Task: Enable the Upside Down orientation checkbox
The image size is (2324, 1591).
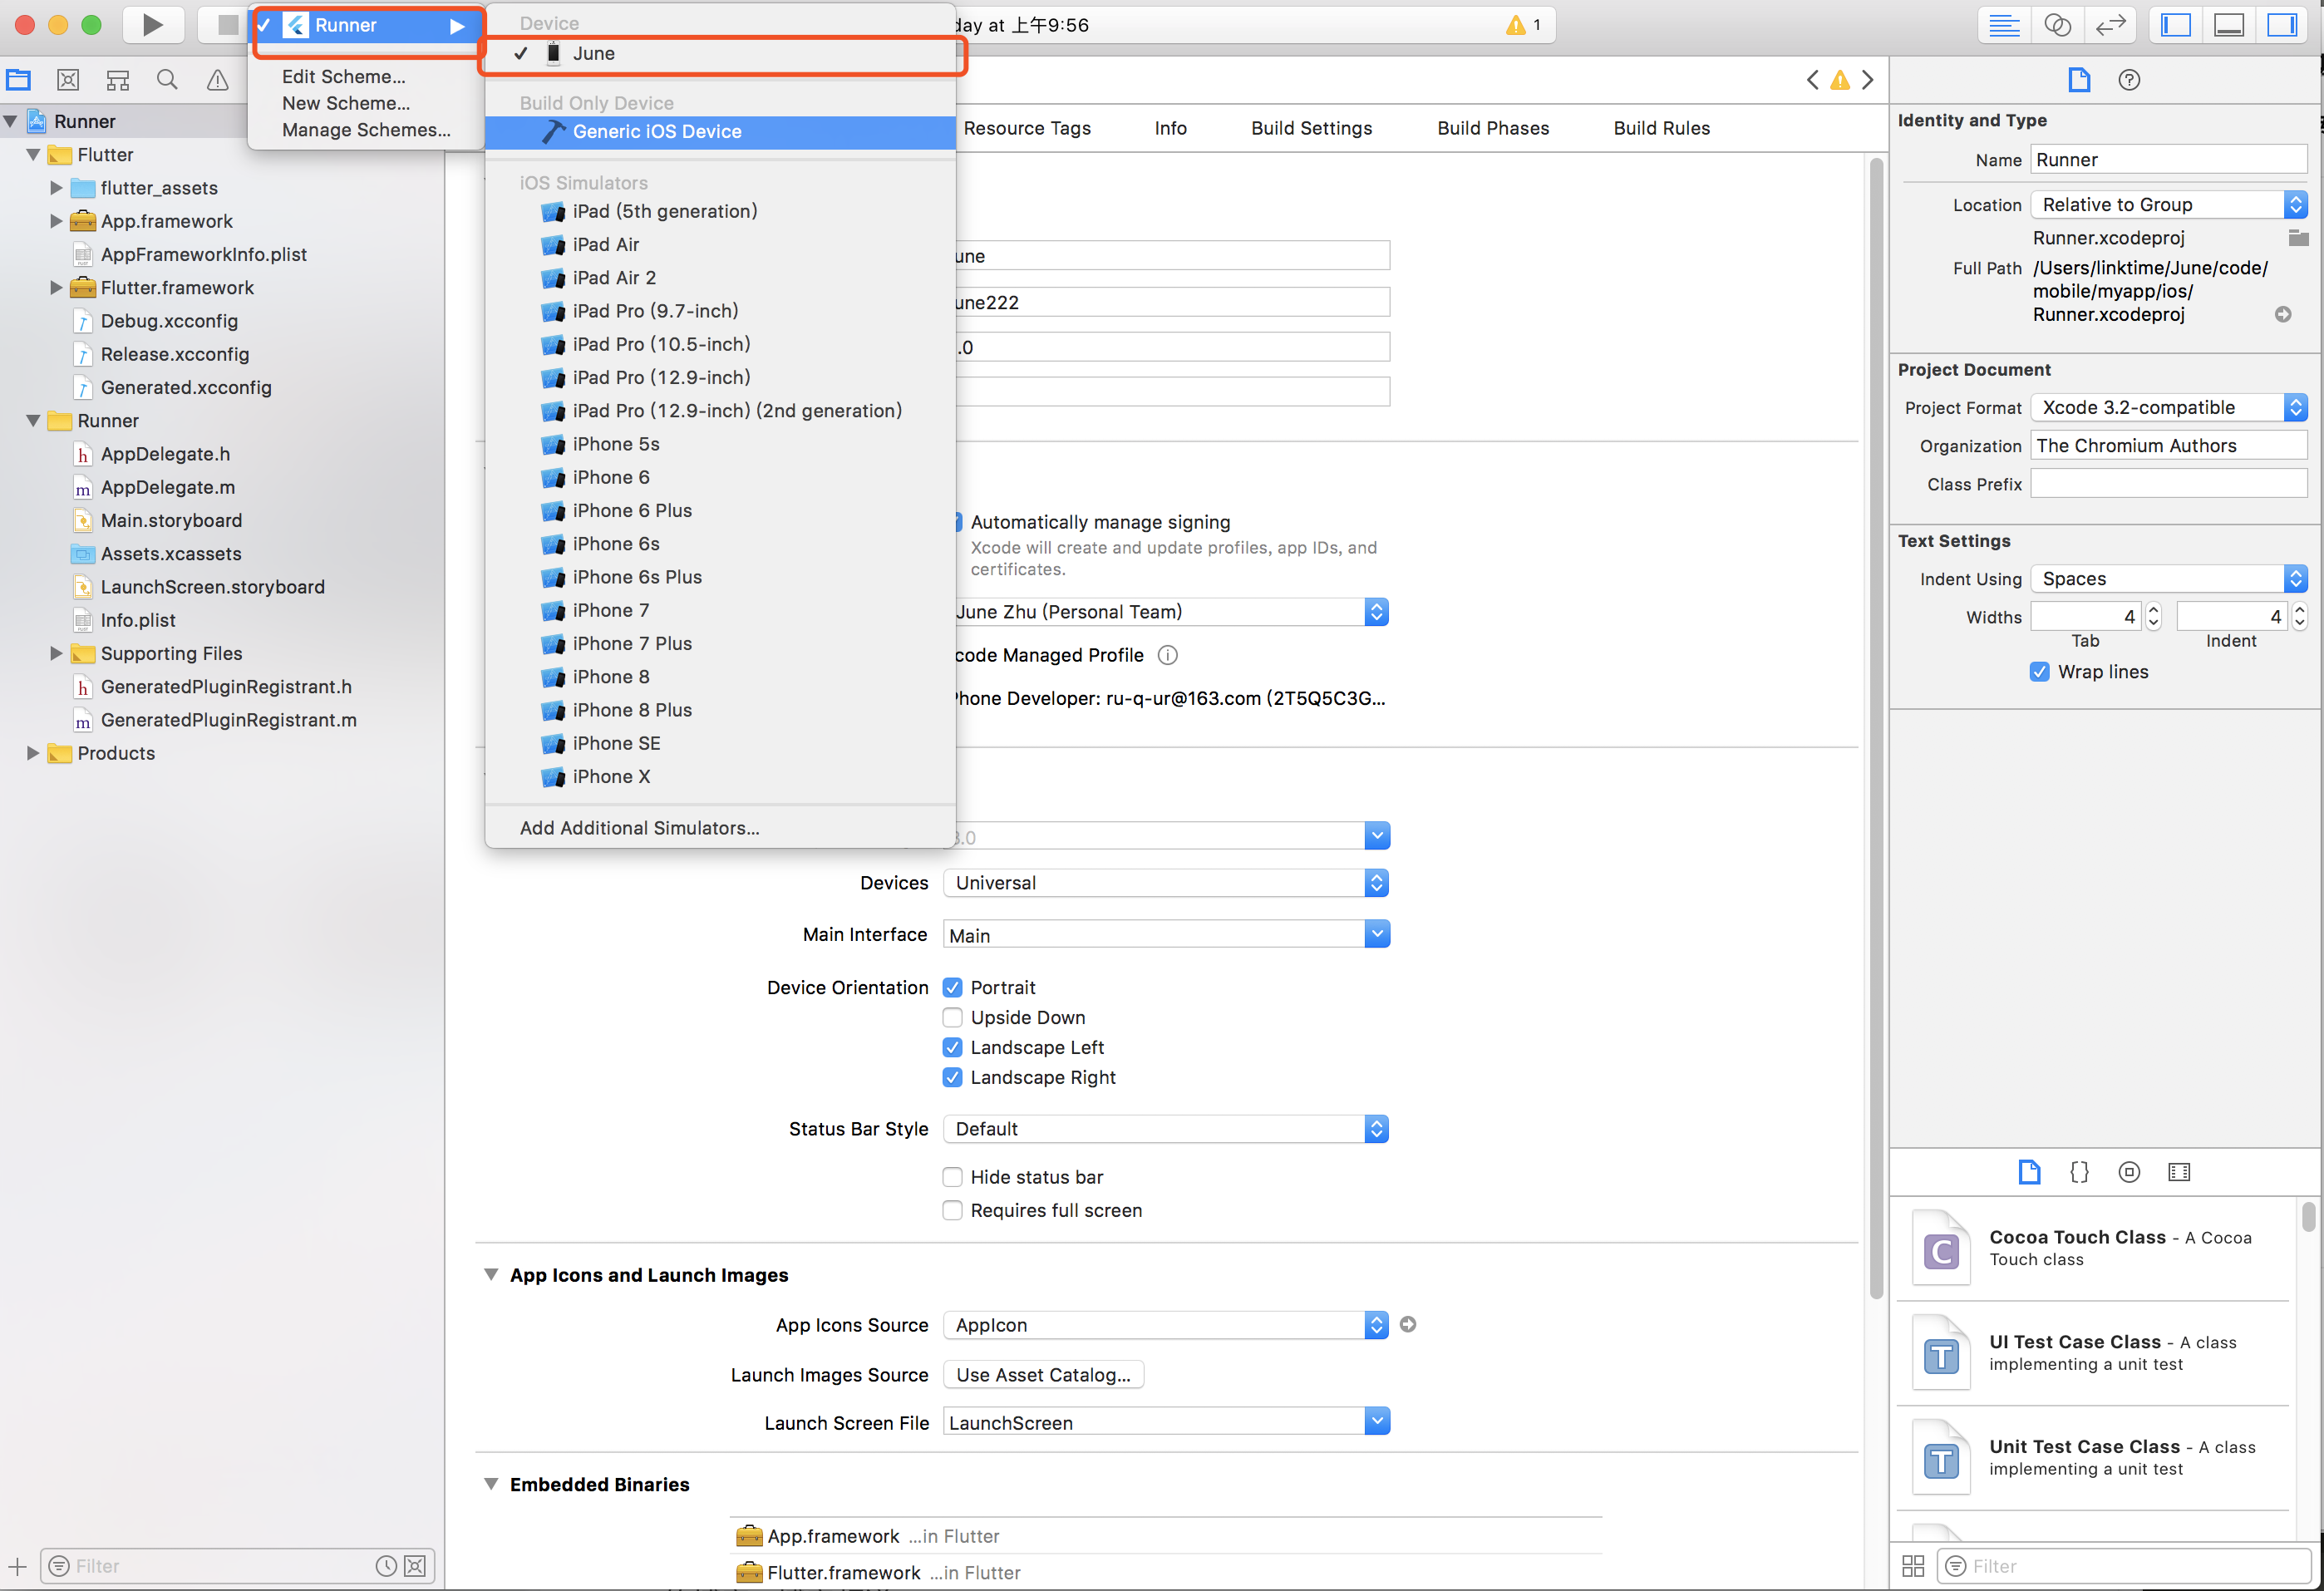Action: coord(952,1017)
